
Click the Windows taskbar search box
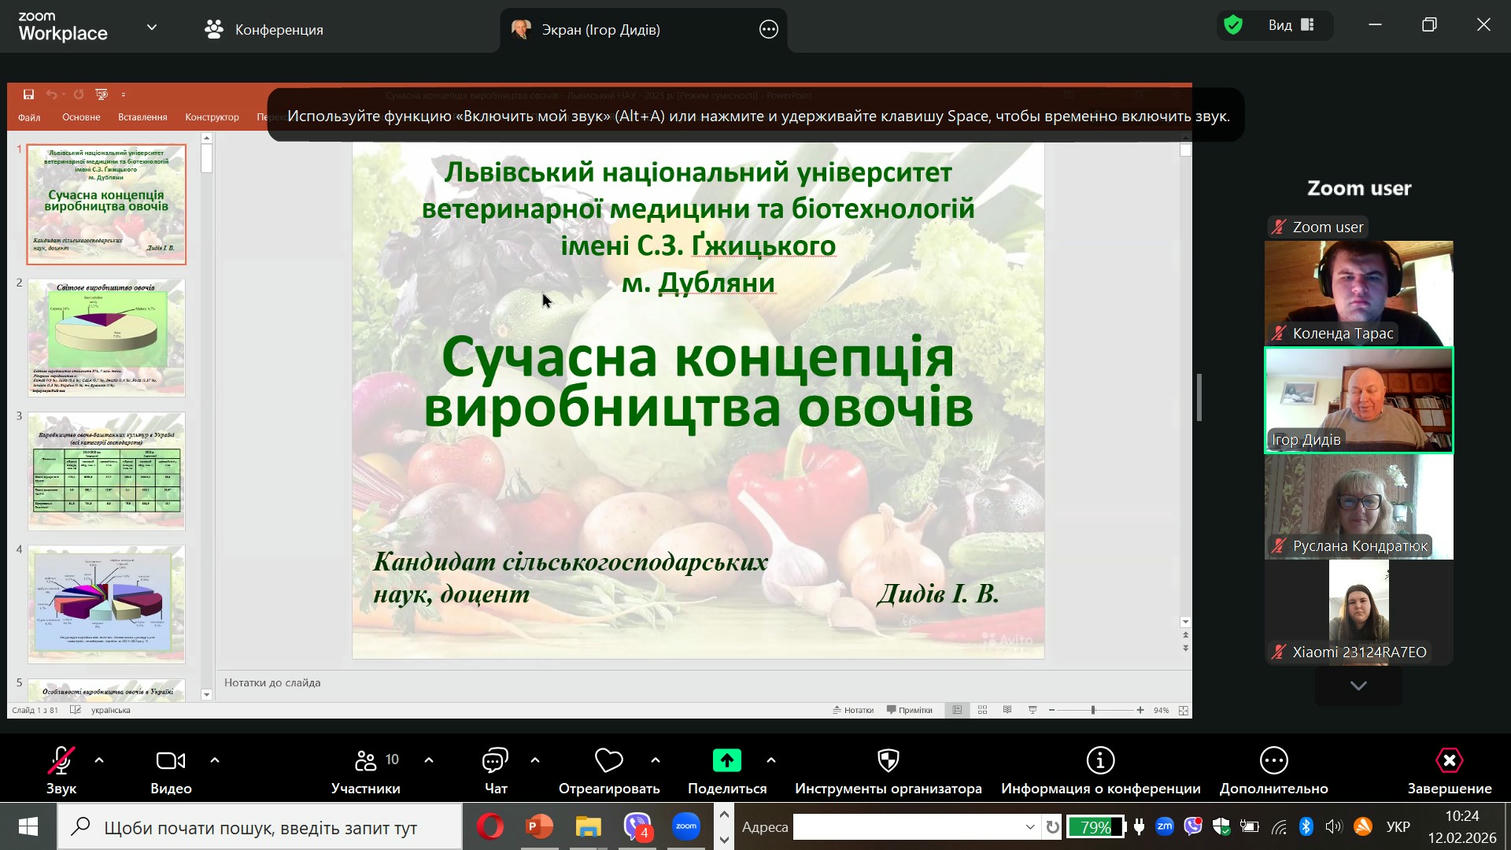coord(260,827)
